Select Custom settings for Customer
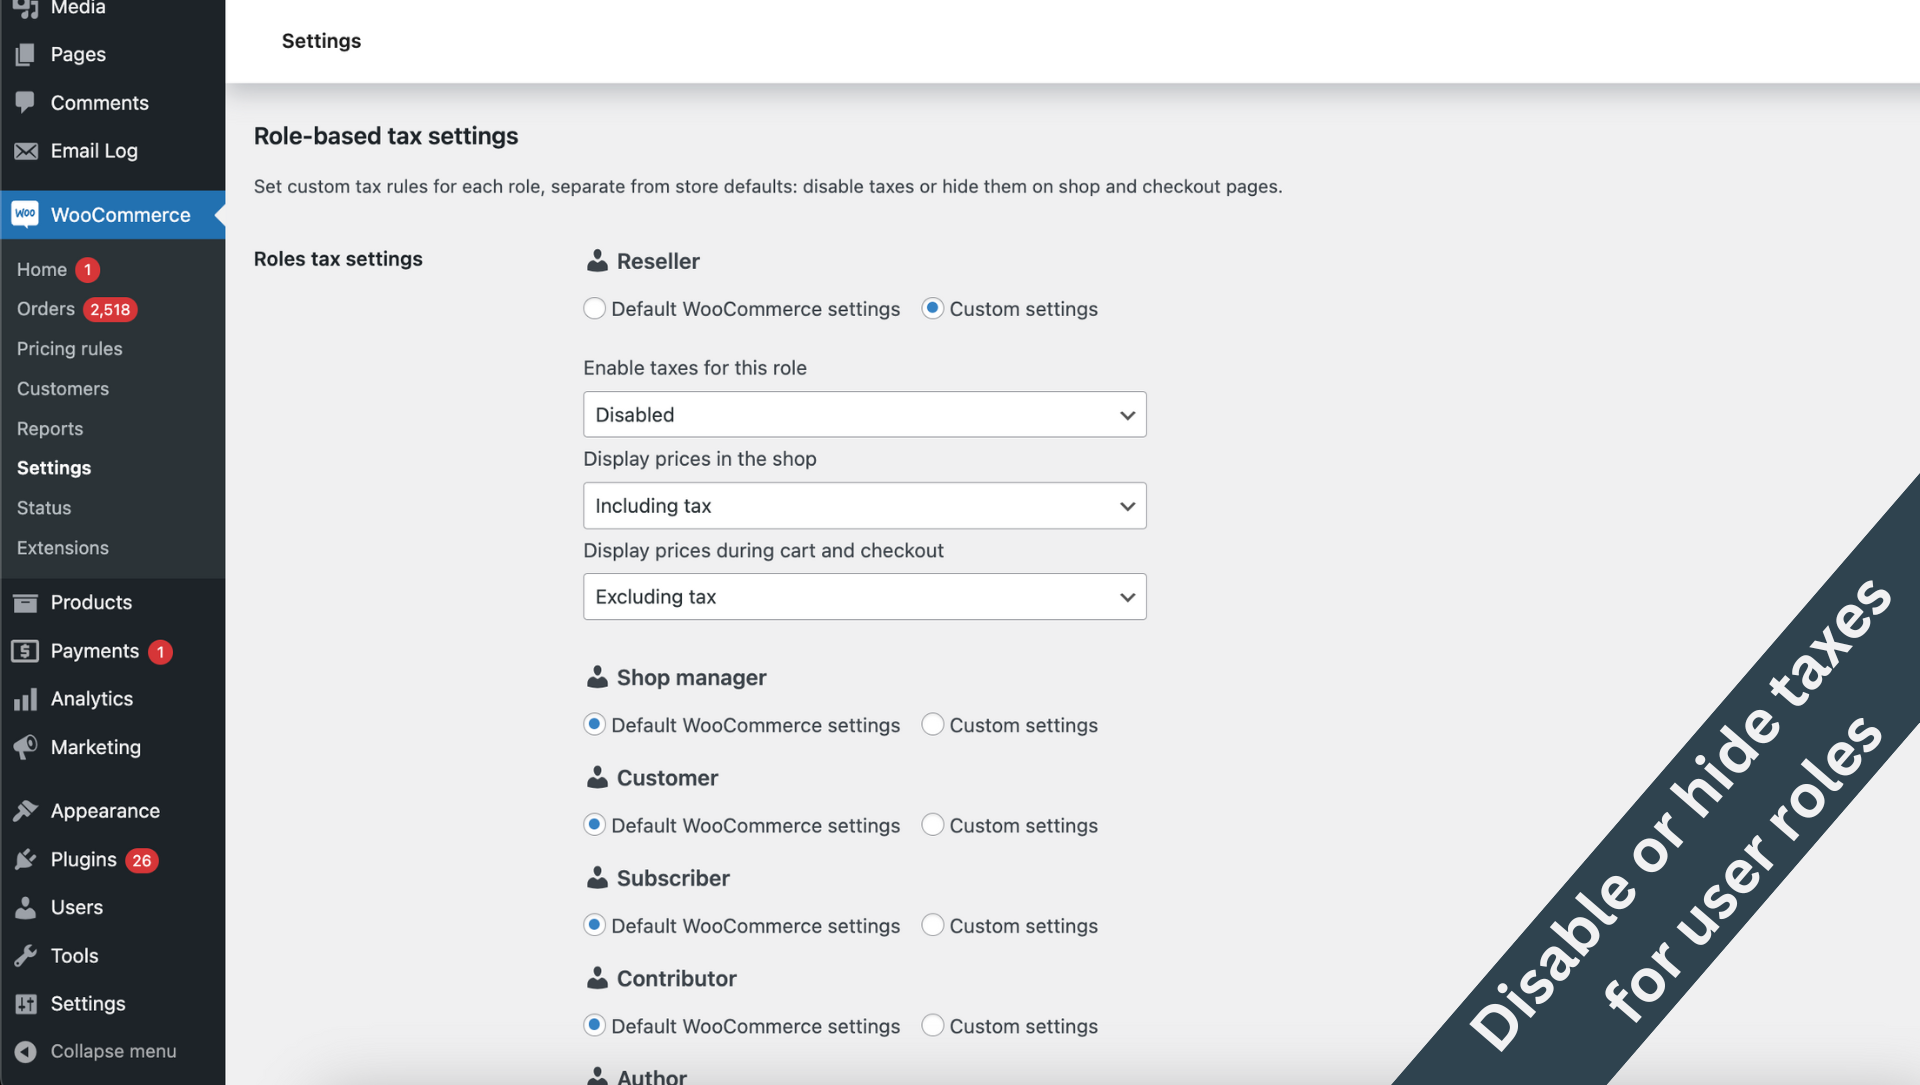 [932, 825]
